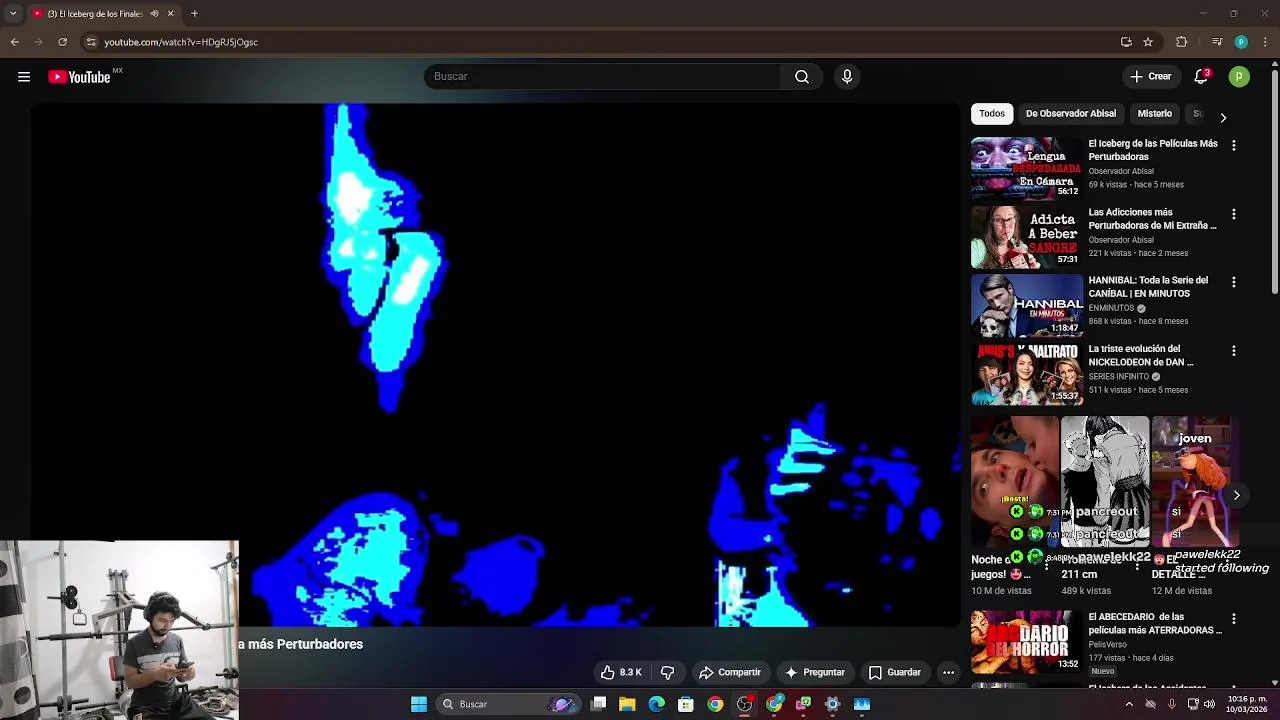The width and height of the screenshot is (1280, 720).
Task: Go back in browser history
Action: [14, 42]
